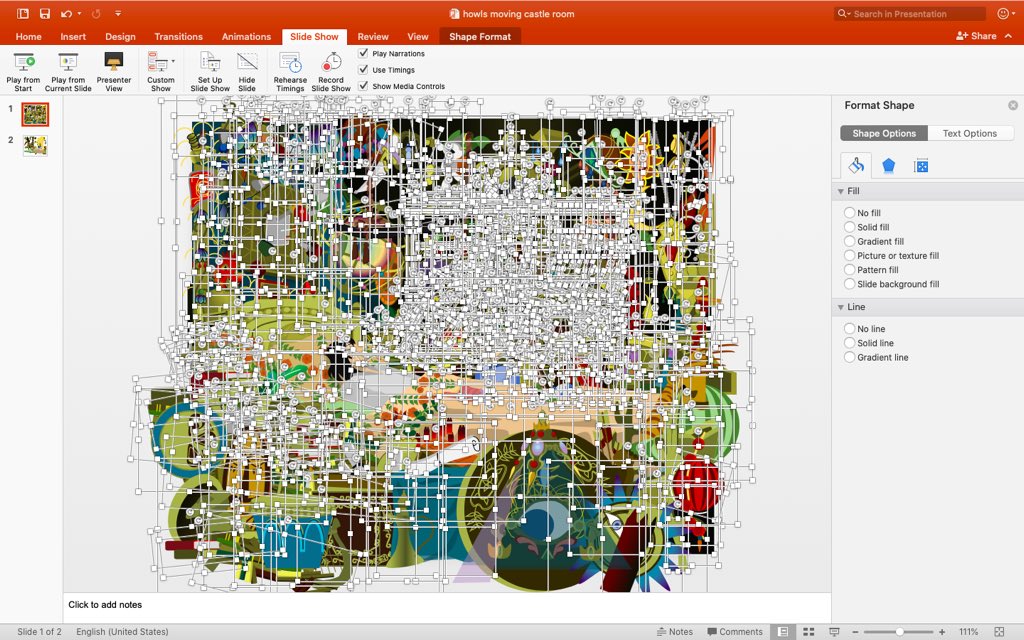The width and height of the screenshot is (1024, 640).
Task: Open the search options dropdown
Action: (x=844, y=14)
